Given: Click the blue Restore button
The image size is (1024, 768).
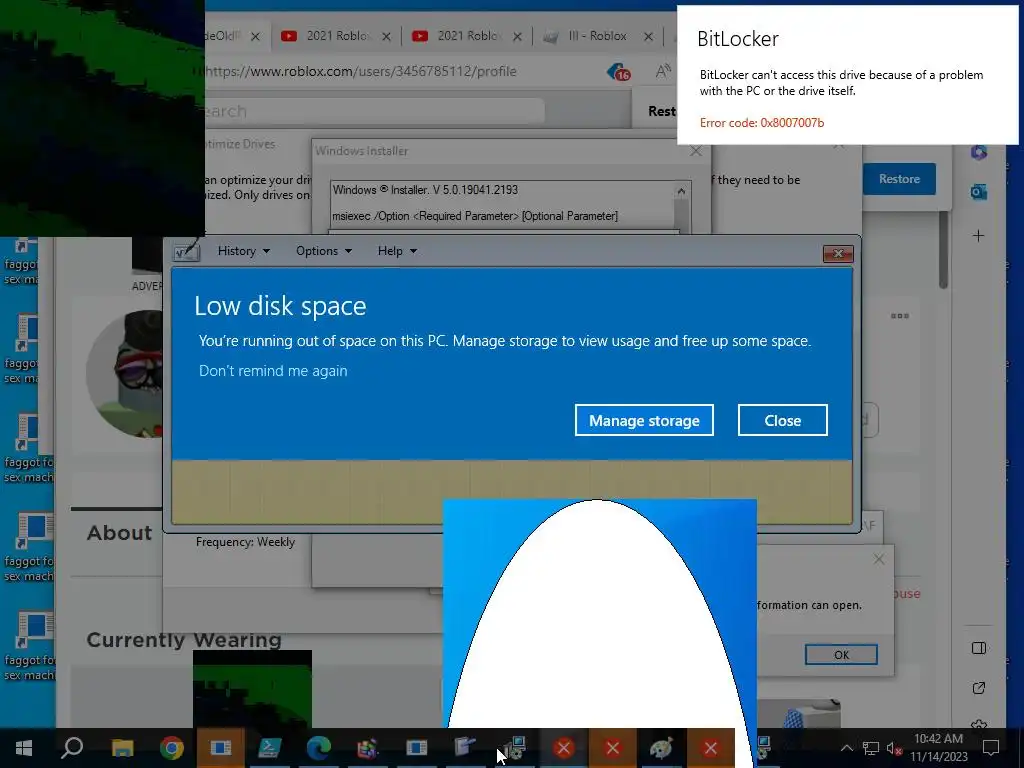Looking at the screenshot, I should pyautogui.click(x=899, y=179).
